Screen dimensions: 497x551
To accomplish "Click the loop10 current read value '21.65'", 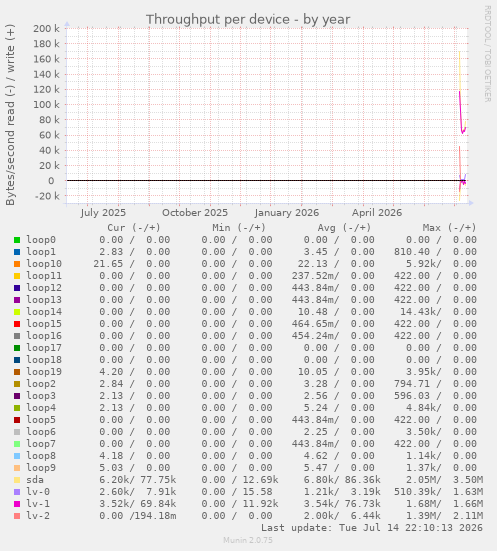I will [108, 264].
